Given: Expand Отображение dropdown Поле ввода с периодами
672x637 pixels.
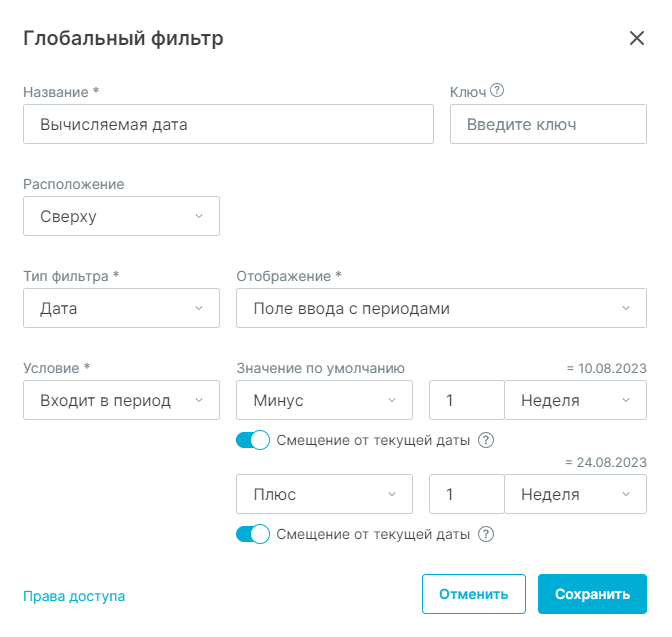Looking at the screenshot, I should [441, 308].
